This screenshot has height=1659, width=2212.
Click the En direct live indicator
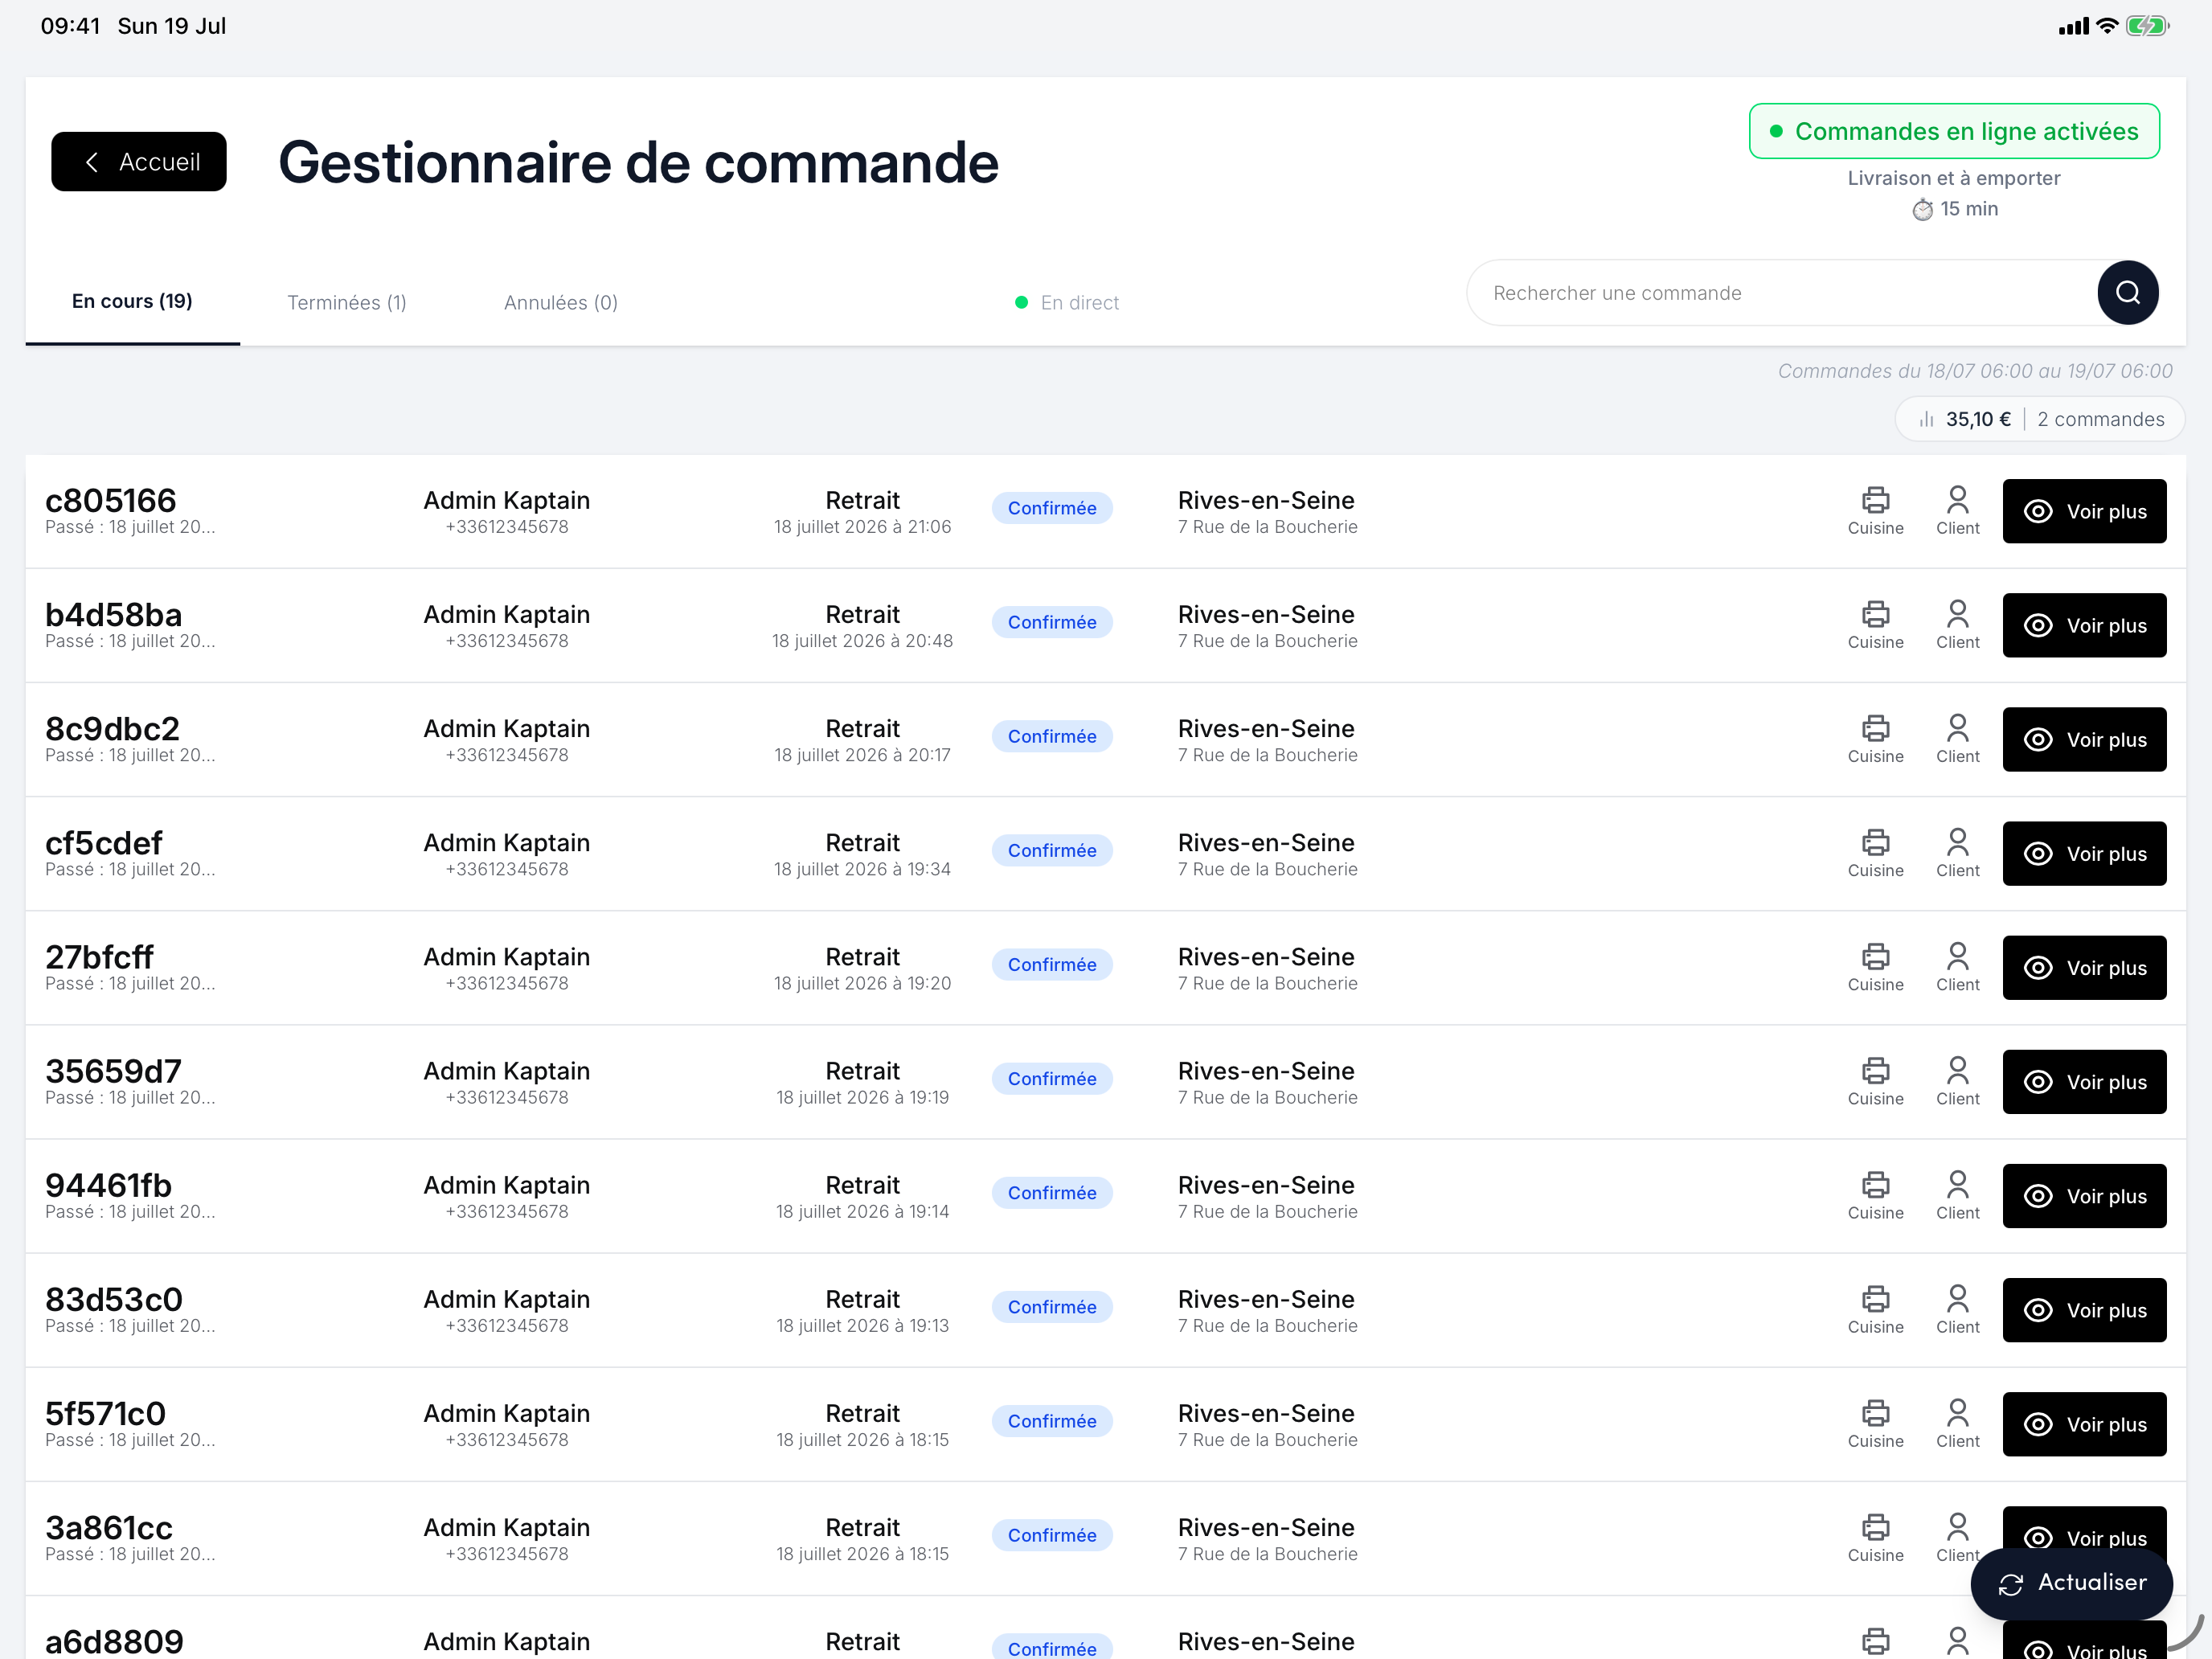[x=1067, y=302]
